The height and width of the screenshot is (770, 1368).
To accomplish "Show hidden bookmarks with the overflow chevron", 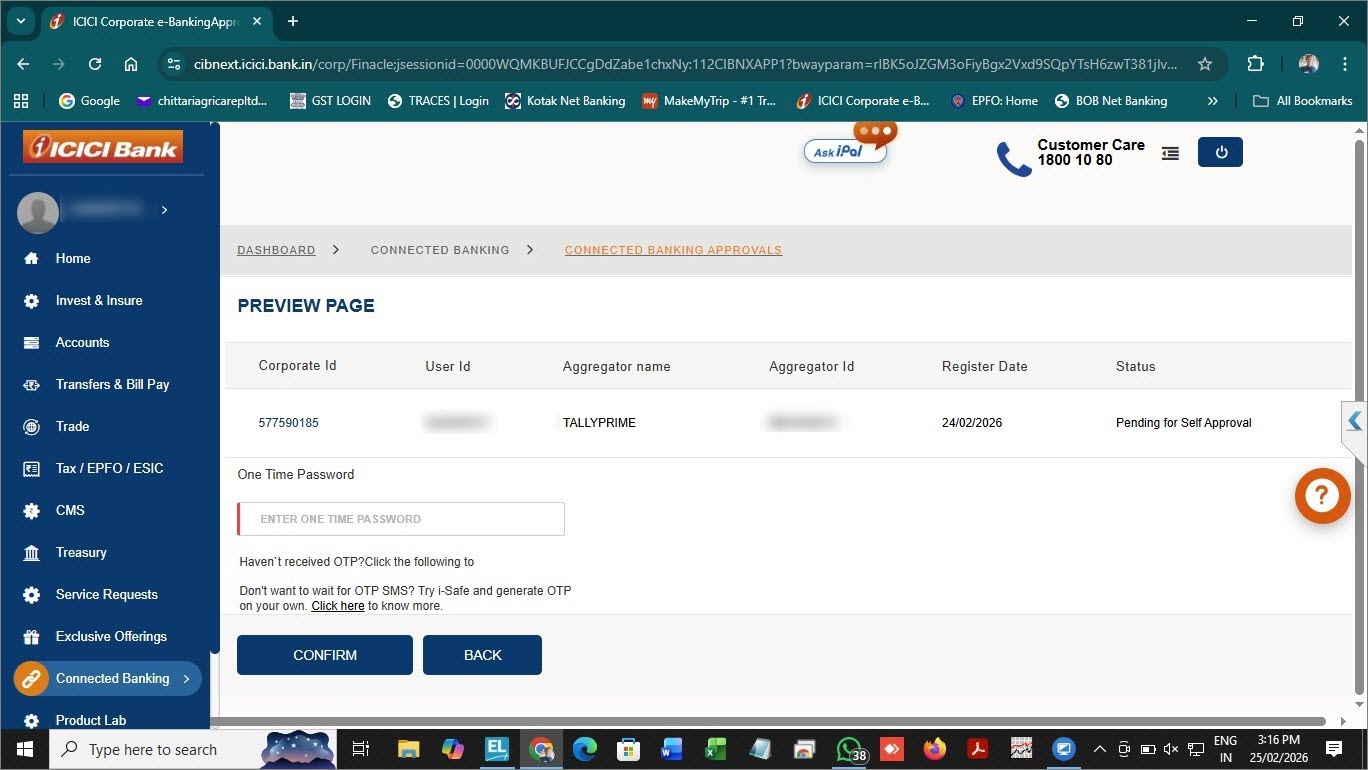I will [1212, 100].
